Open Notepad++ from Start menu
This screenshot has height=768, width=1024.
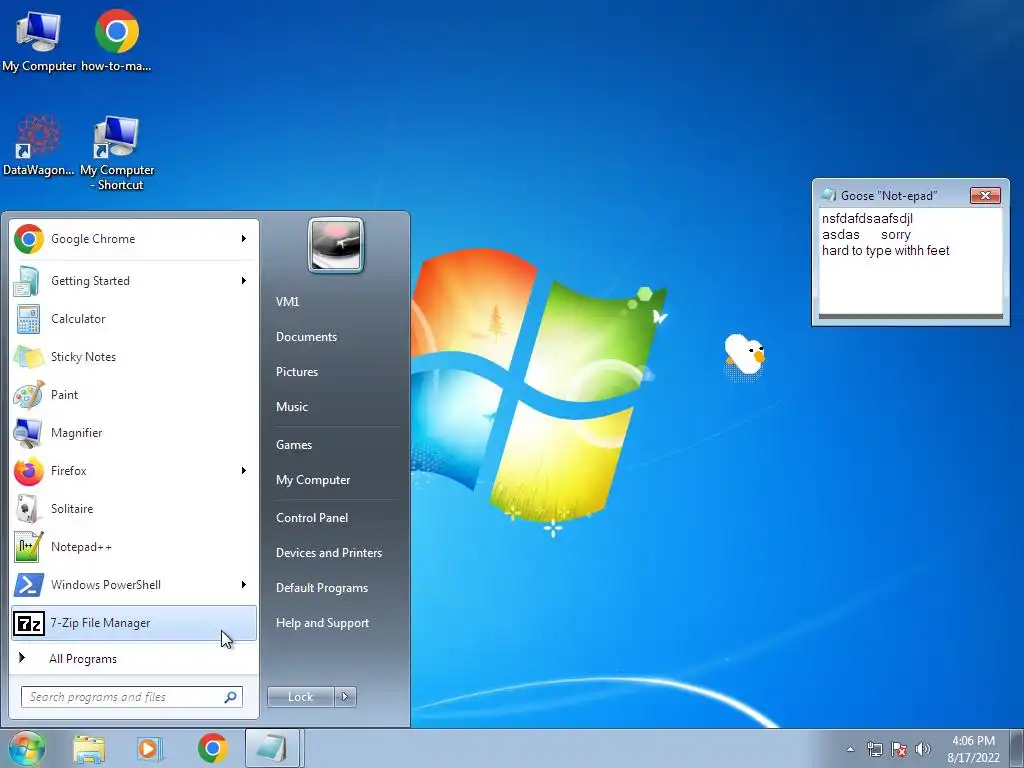(x=134, y=547)
